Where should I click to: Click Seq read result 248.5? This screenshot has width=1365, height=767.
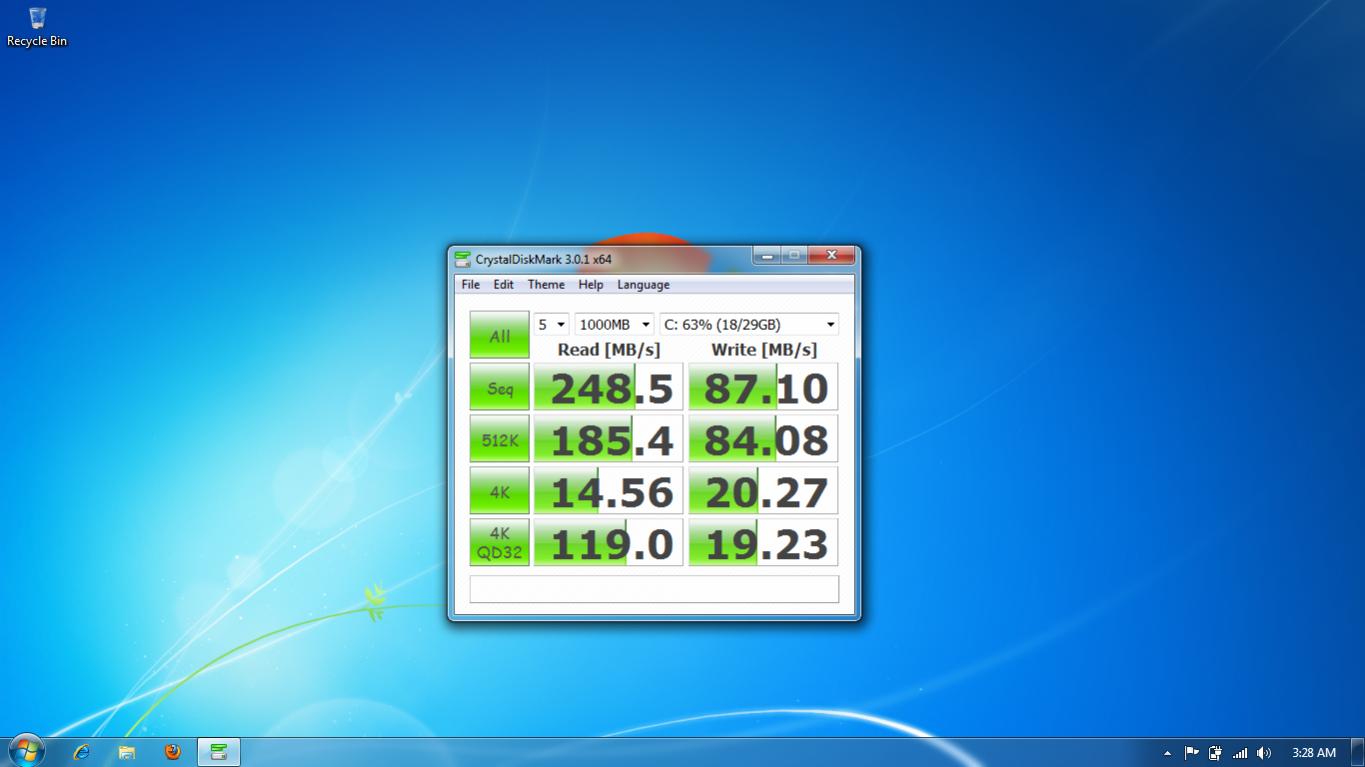click(608, 388)
